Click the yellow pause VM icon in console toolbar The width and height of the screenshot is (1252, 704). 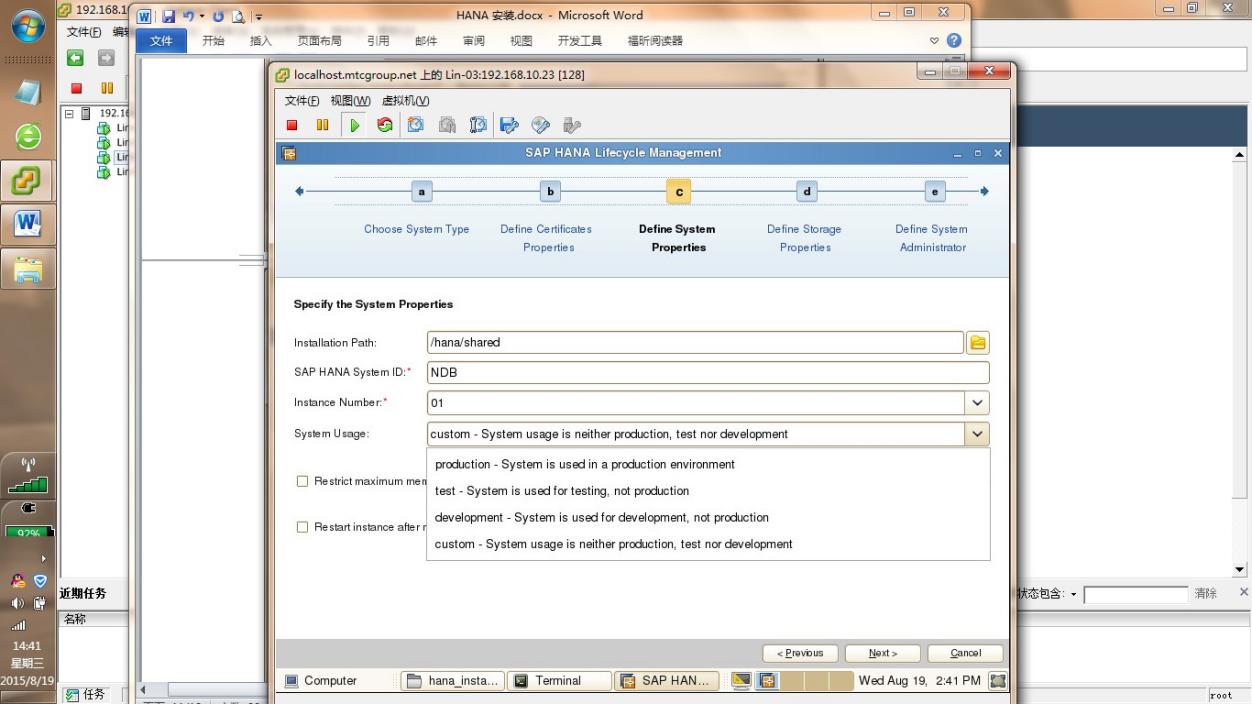(x=322, y=125)
